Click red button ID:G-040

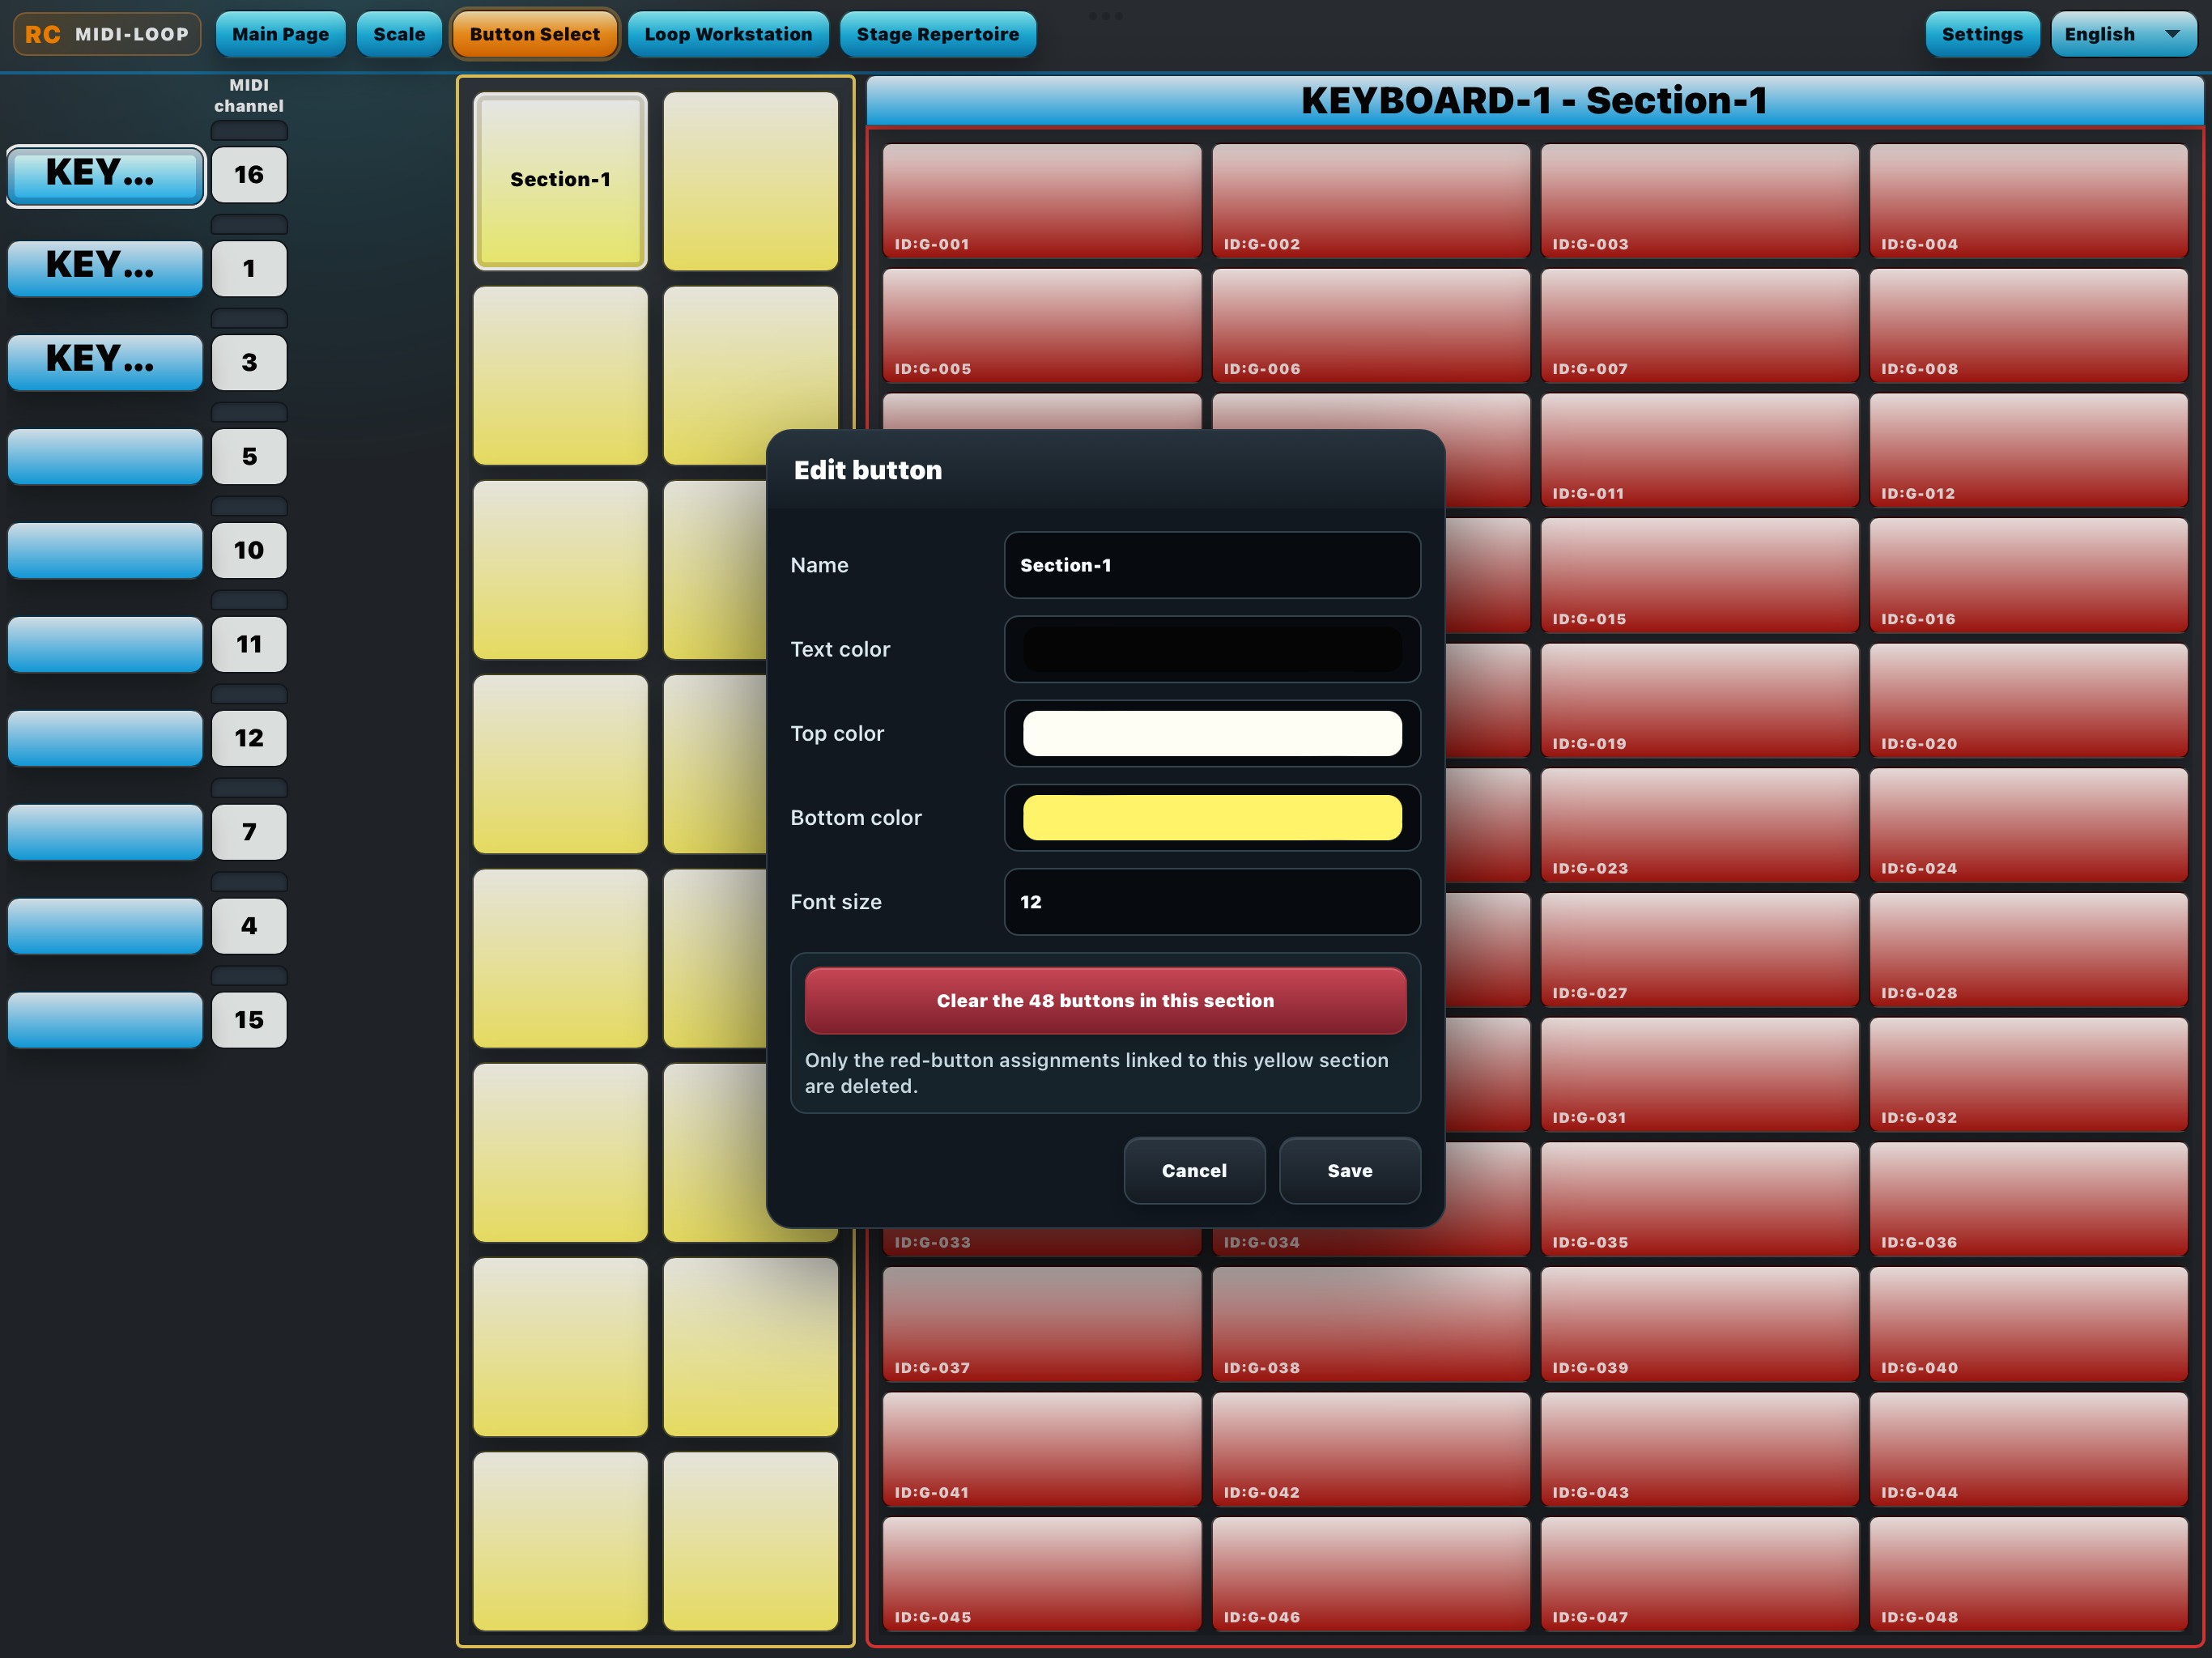(x=2029, y=1324)
